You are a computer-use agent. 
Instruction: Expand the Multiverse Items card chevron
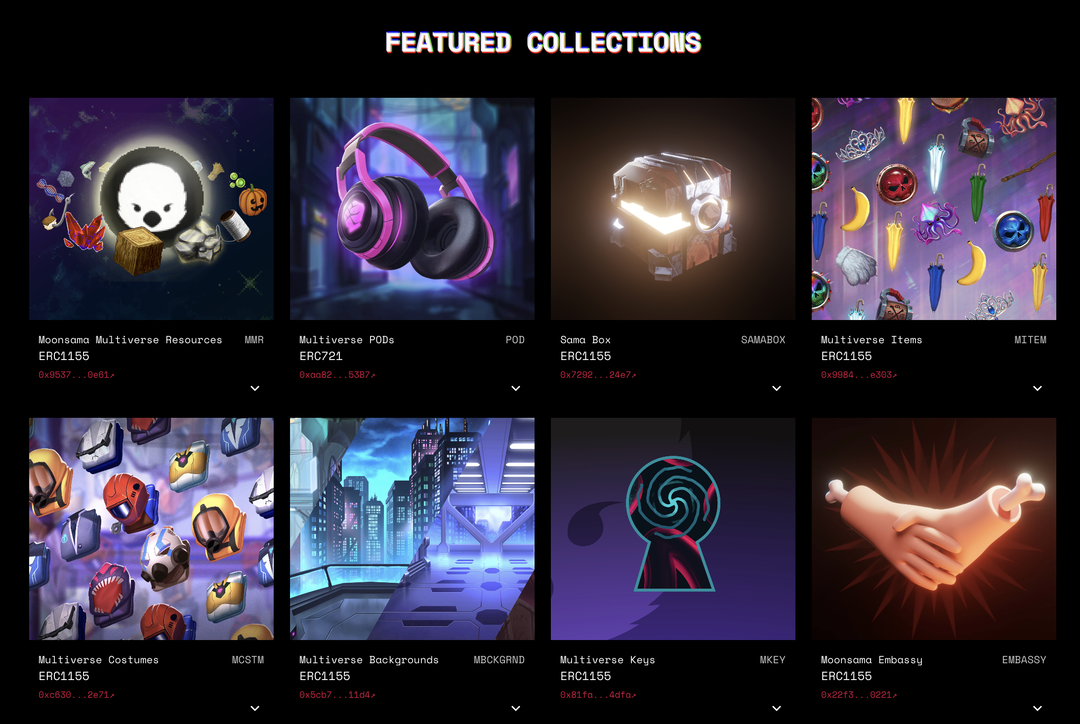1037,389
